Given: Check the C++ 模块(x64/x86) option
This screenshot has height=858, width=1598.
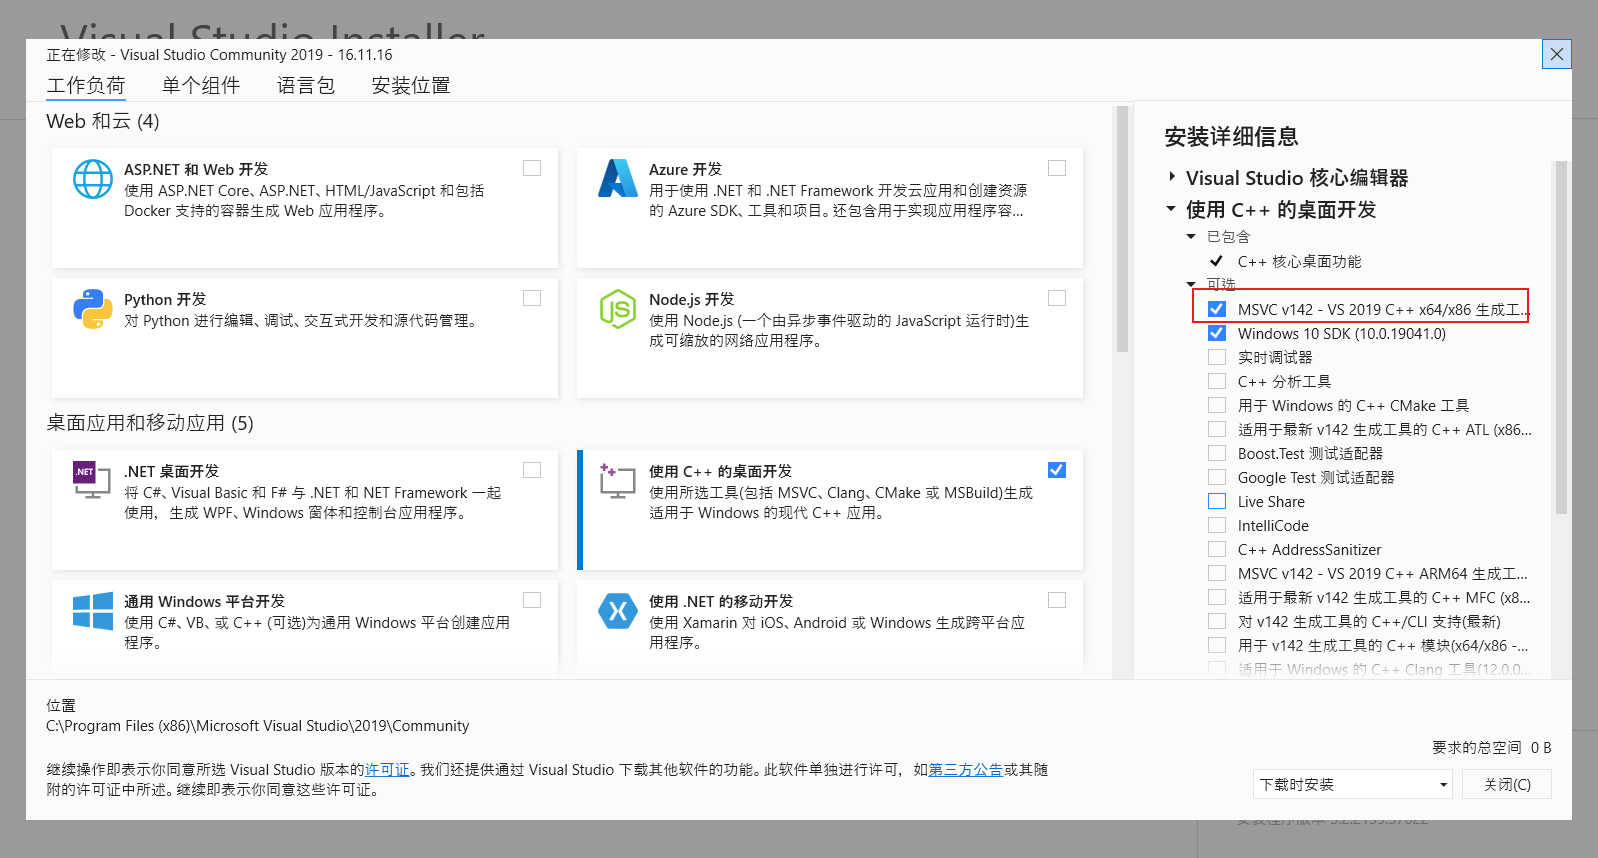Looking at the screenshot, I should (x=1217, y=645).
